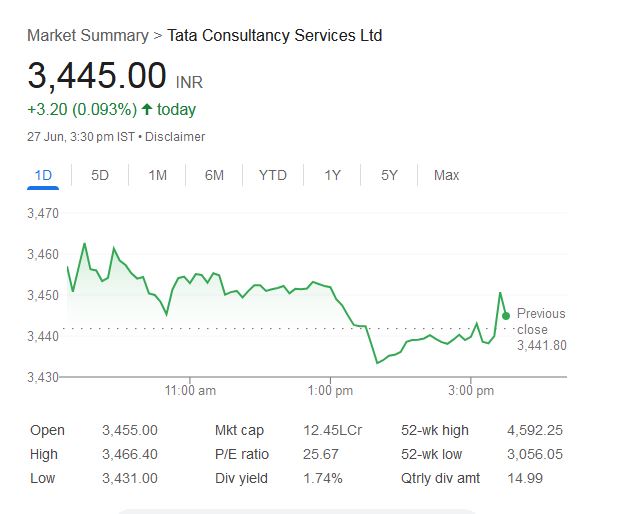The image size is (620, 514).
Task: Select the YTD range tab
Action: [x=272, y=175]
